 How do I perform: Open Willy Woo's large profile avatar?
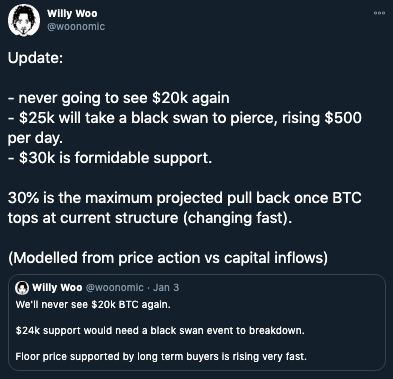click(24, 21)
